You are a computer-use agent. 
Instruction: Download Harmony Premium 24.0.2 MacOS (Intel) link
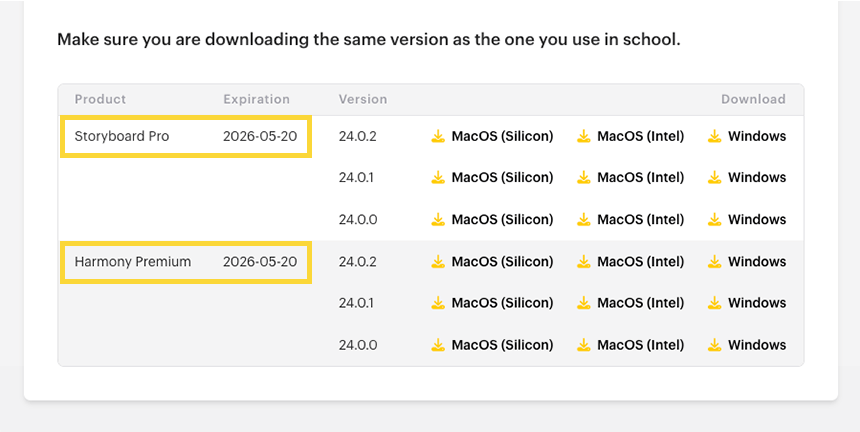coord(640,262)
